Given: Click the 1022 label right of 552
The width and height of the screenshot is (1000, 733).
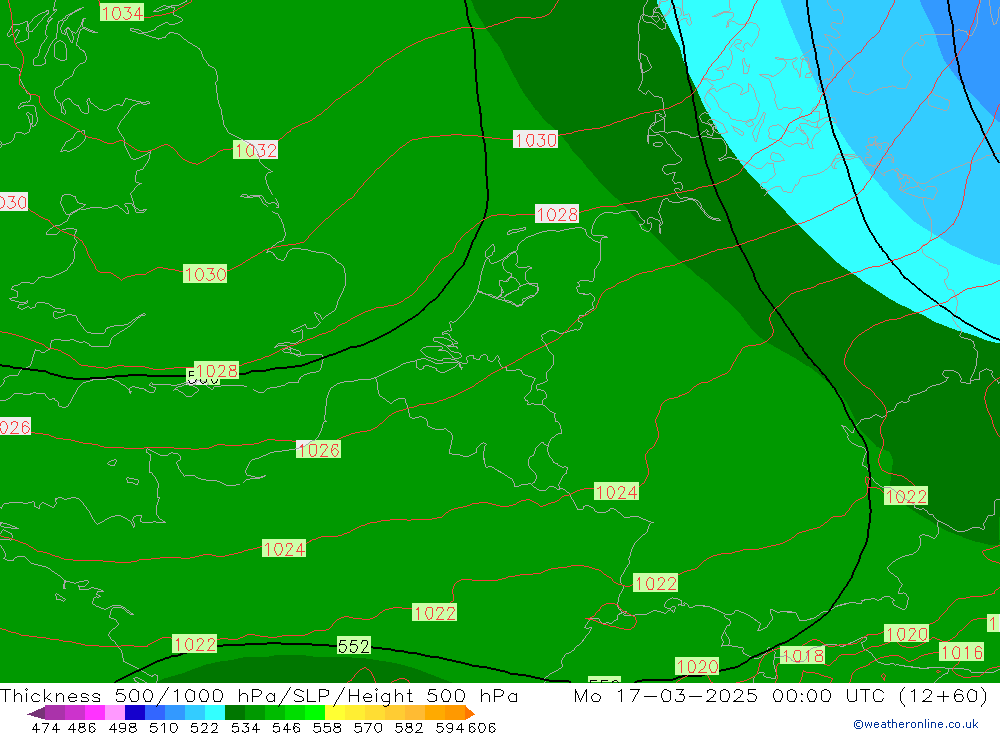Looking at the screenshot, I should pyautogui.click(x=434, y=613).
